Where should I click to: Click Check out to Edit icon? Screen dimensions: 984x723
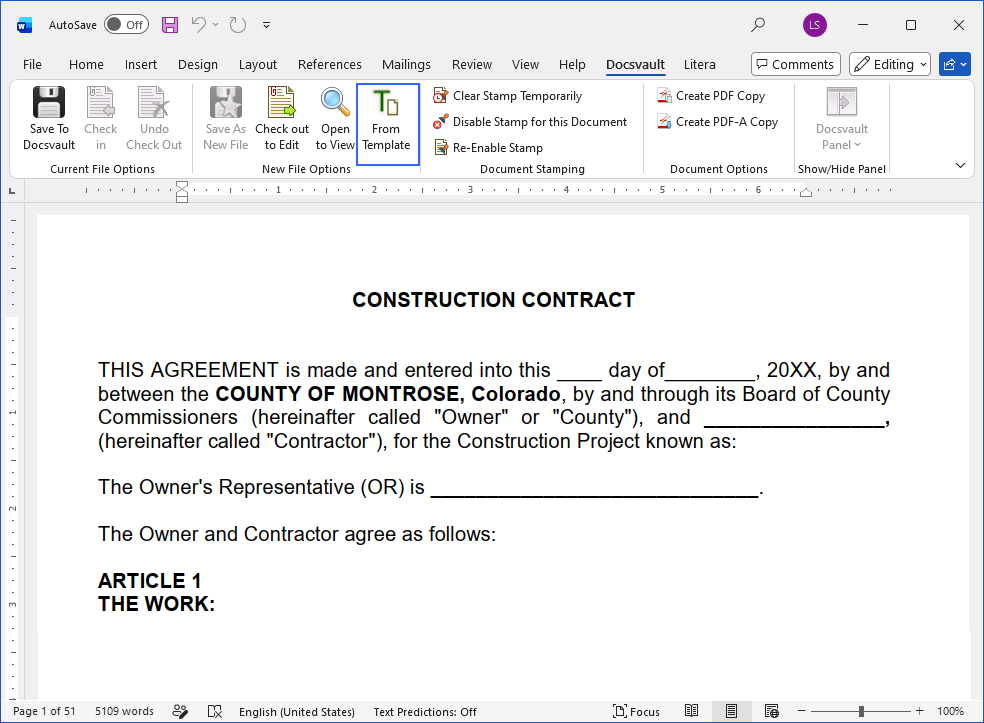282,102
